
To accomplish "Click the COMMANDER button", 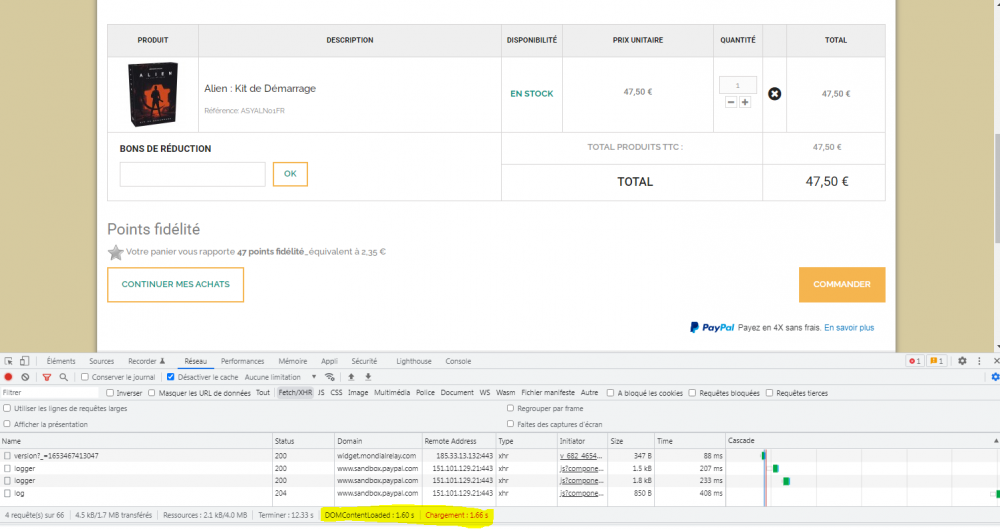I will tap(841, 284).
